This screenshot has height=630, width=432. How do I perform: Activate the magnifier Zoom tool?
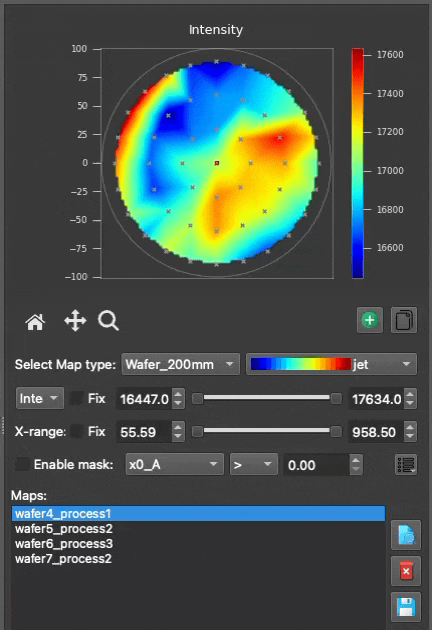click(108, 321)
